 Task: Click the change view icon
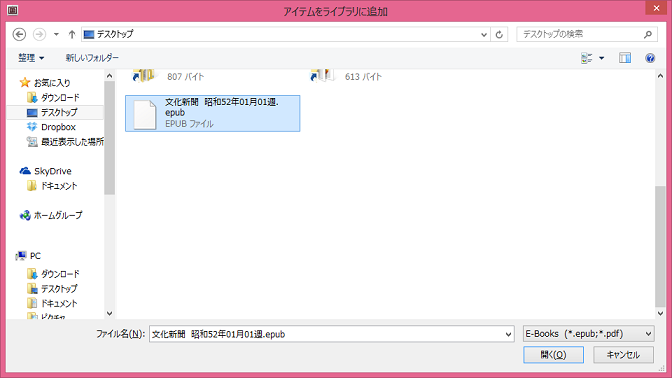click(x=587, y=58)
